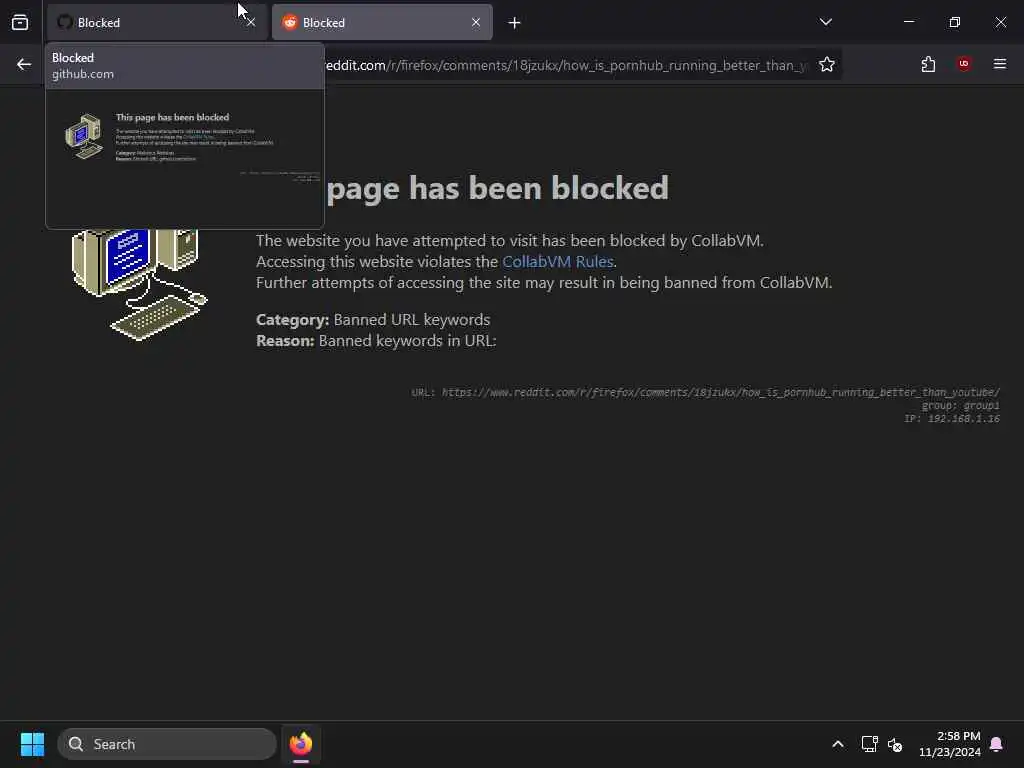The width and height of the screenshot is (1024, 768).
Task: Open network status tray icon
Action: pos(869,744)
